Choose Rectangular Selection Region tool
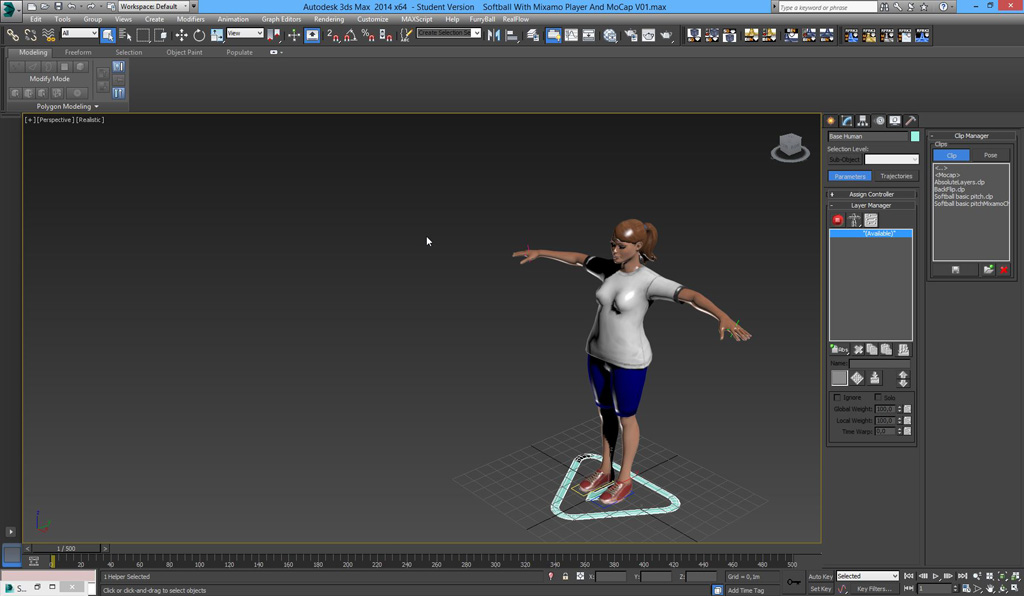The image size is (1024, 596). click(x=143, y=35)
